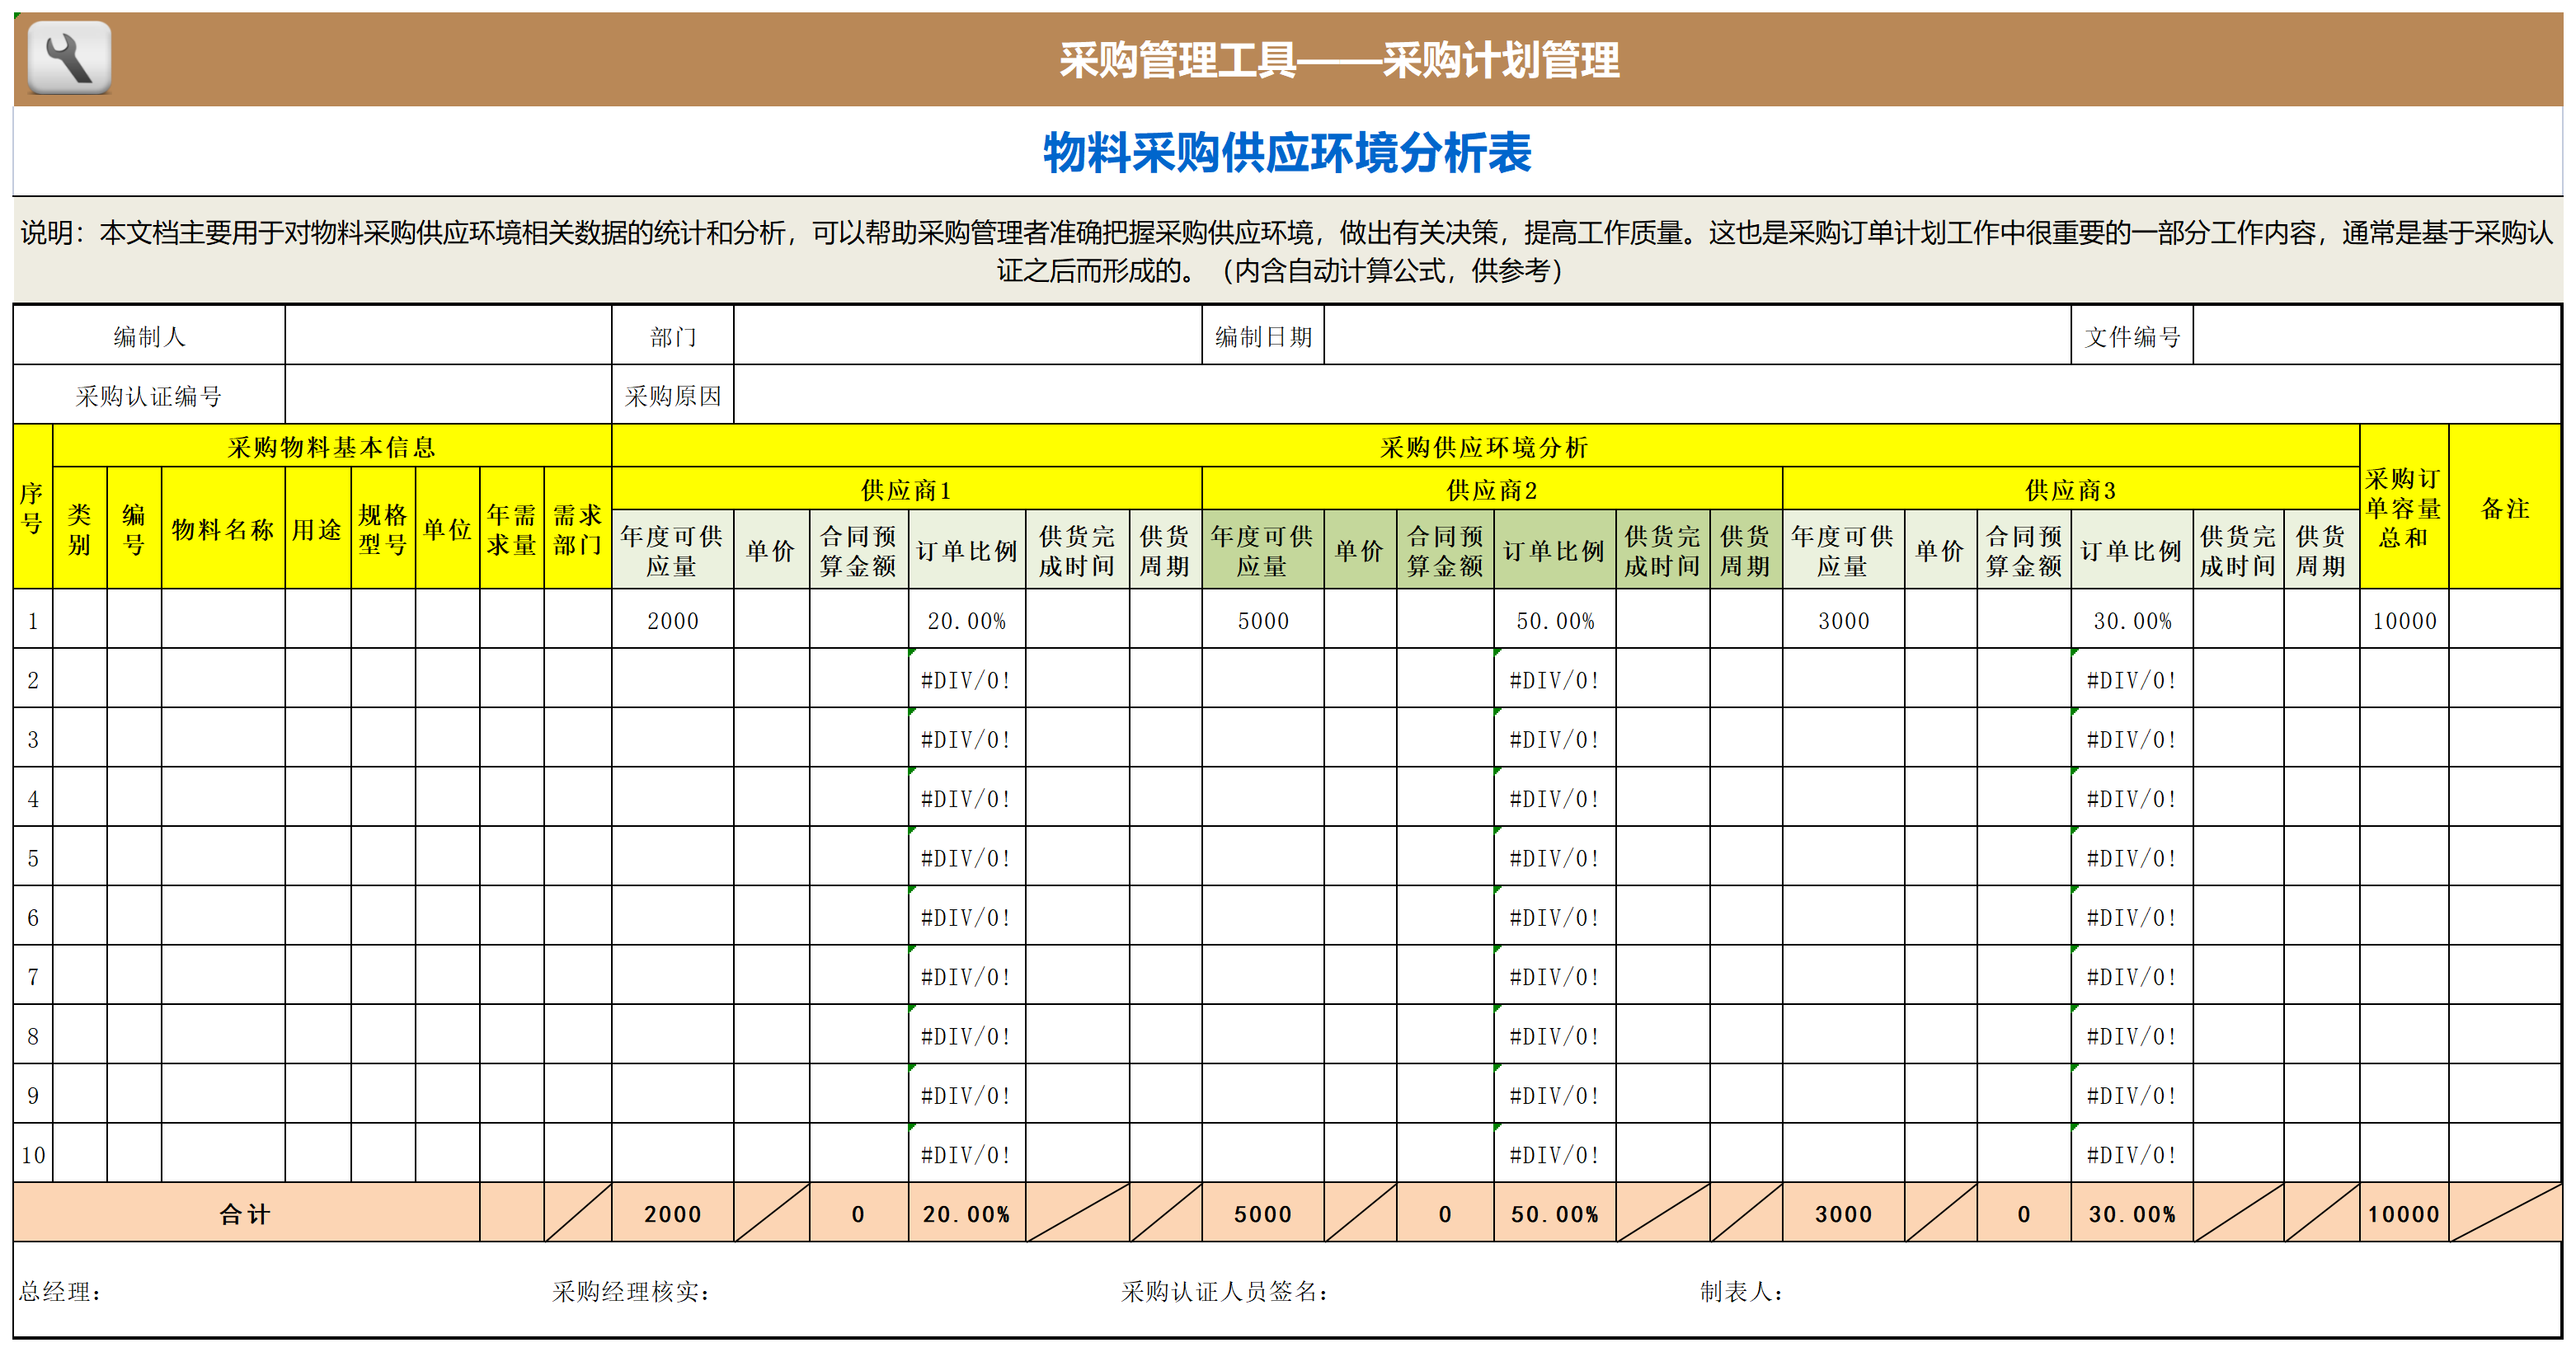Select the 用途 column header
The width and height of the screenshot is (2576, 1352).
318,528
